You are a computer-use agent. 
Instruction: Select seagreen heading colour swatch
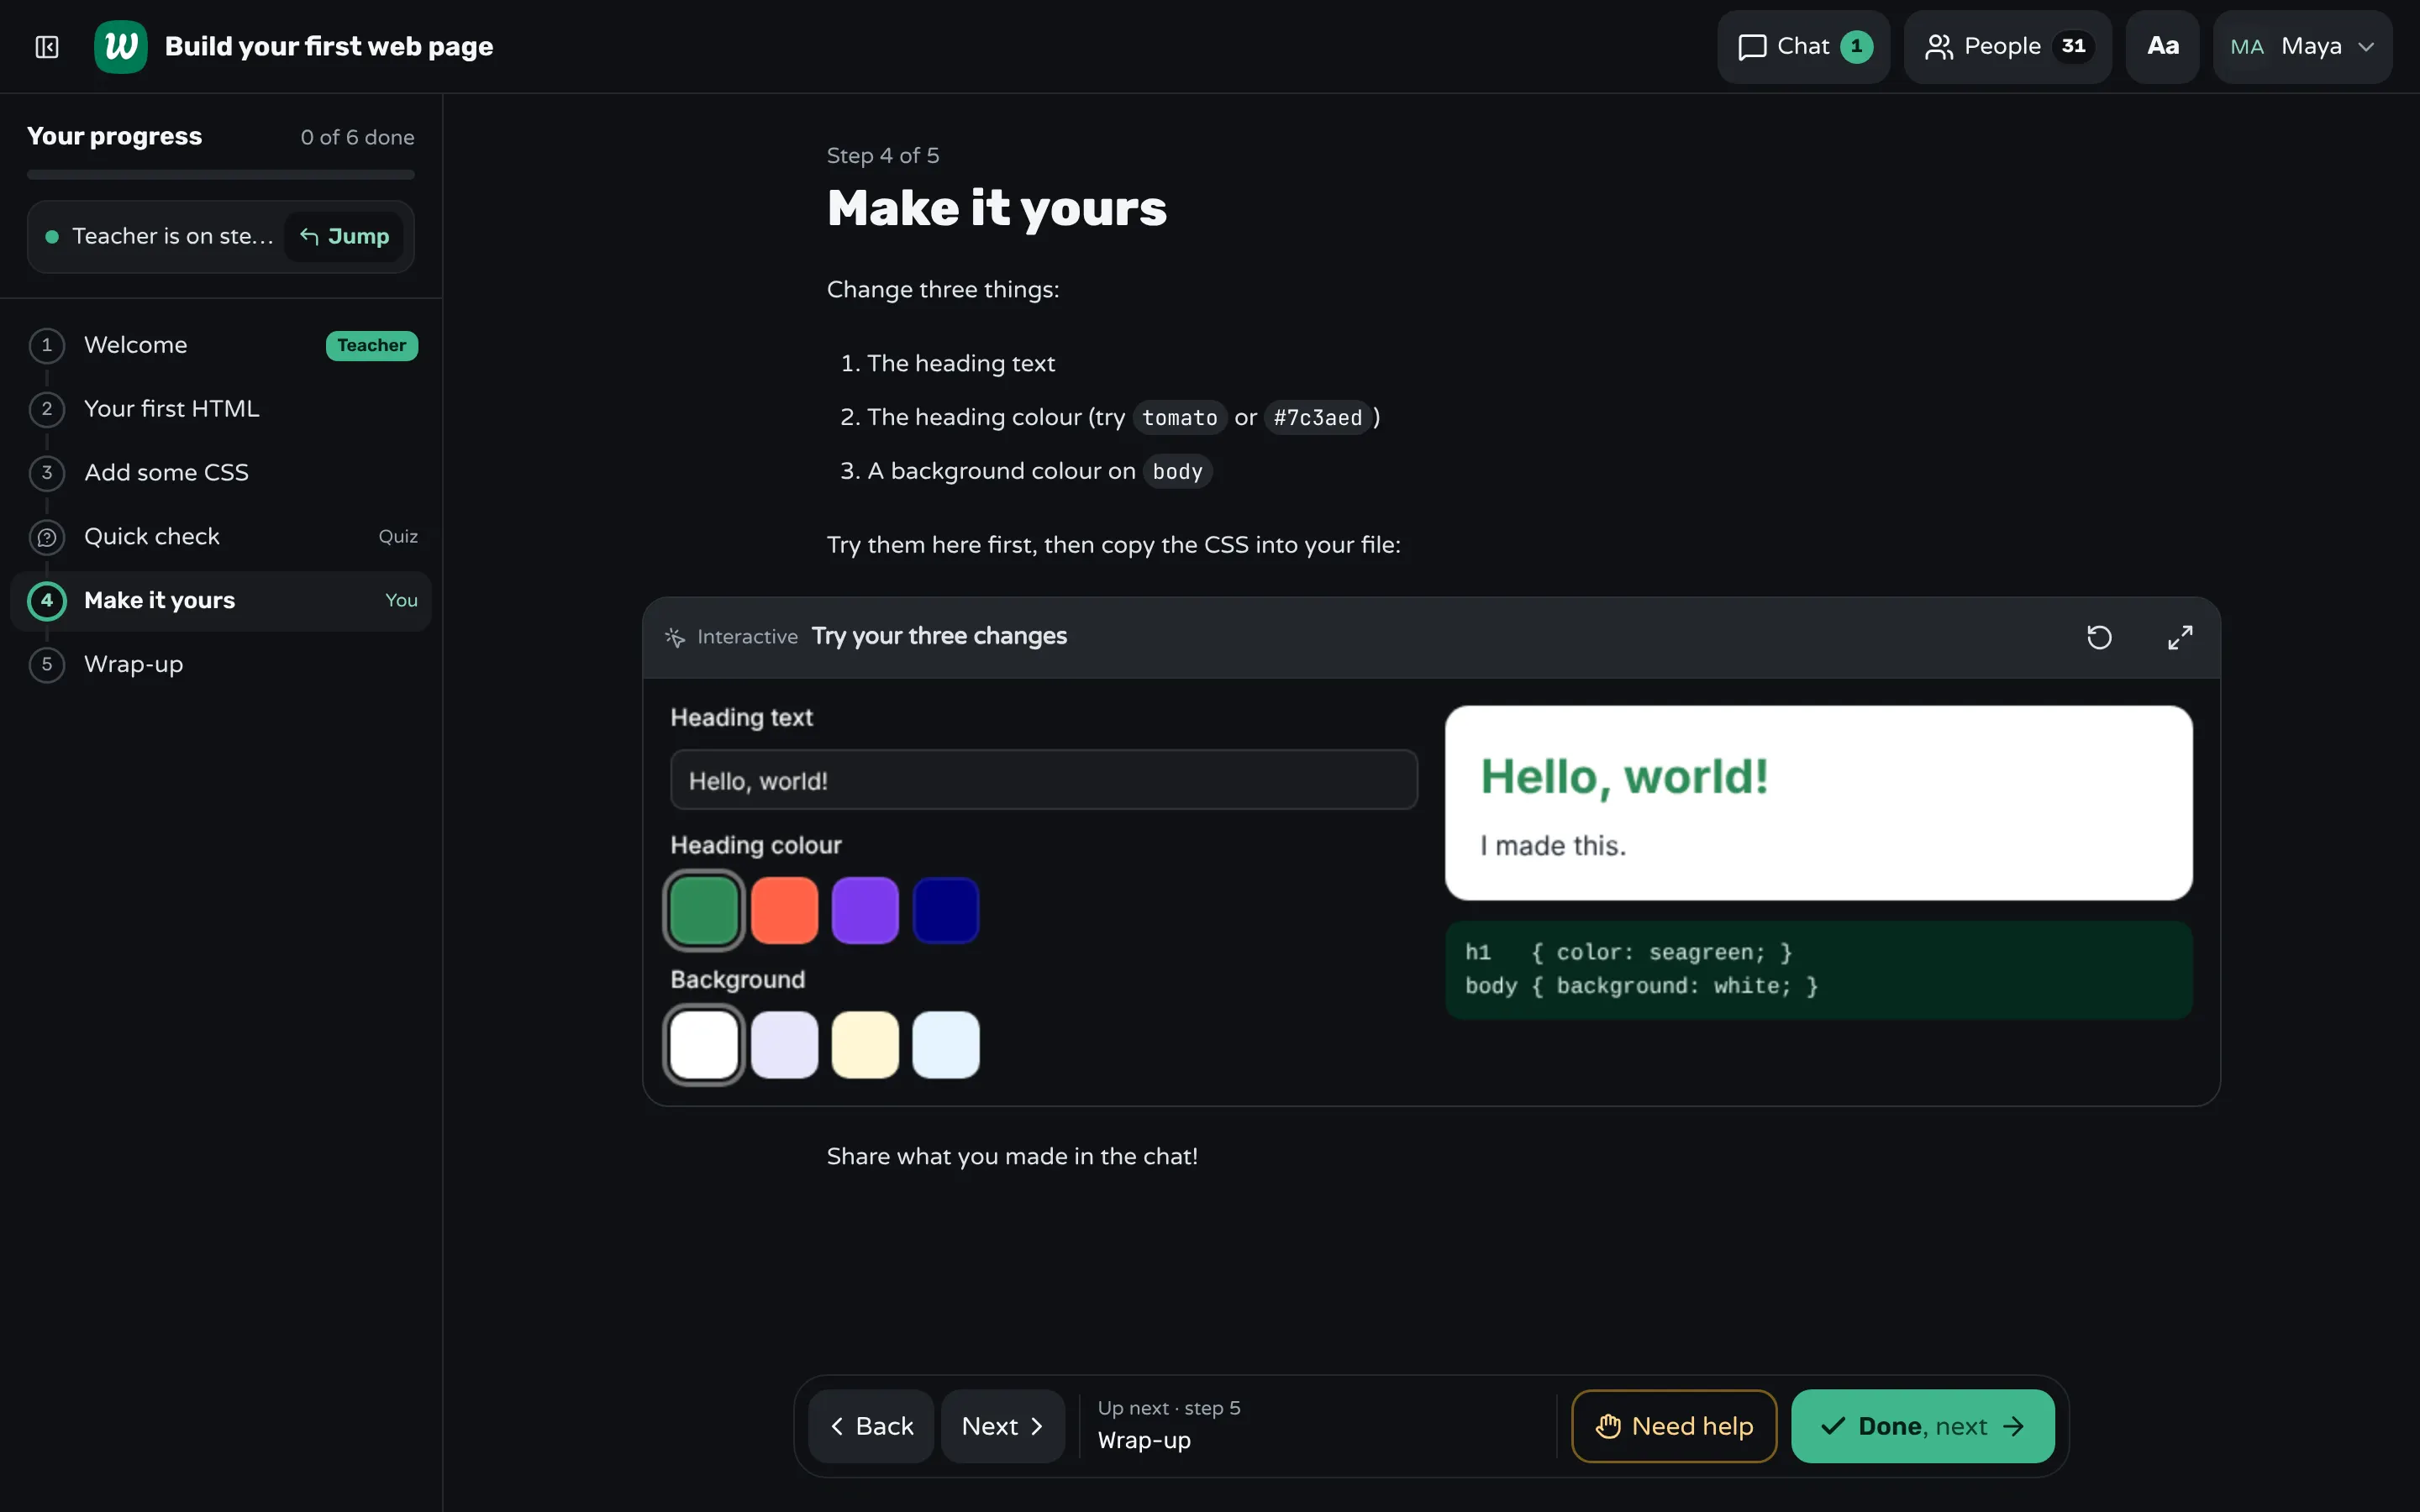704,910
